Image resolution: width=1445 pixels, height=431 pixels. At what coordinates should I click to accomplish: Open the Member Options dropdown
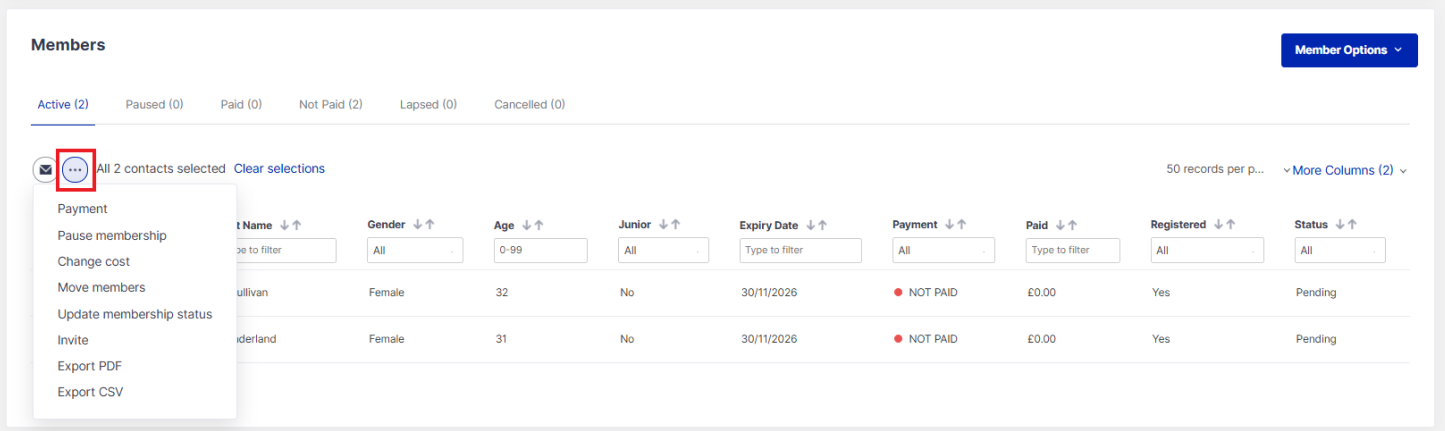[1348, 50]
